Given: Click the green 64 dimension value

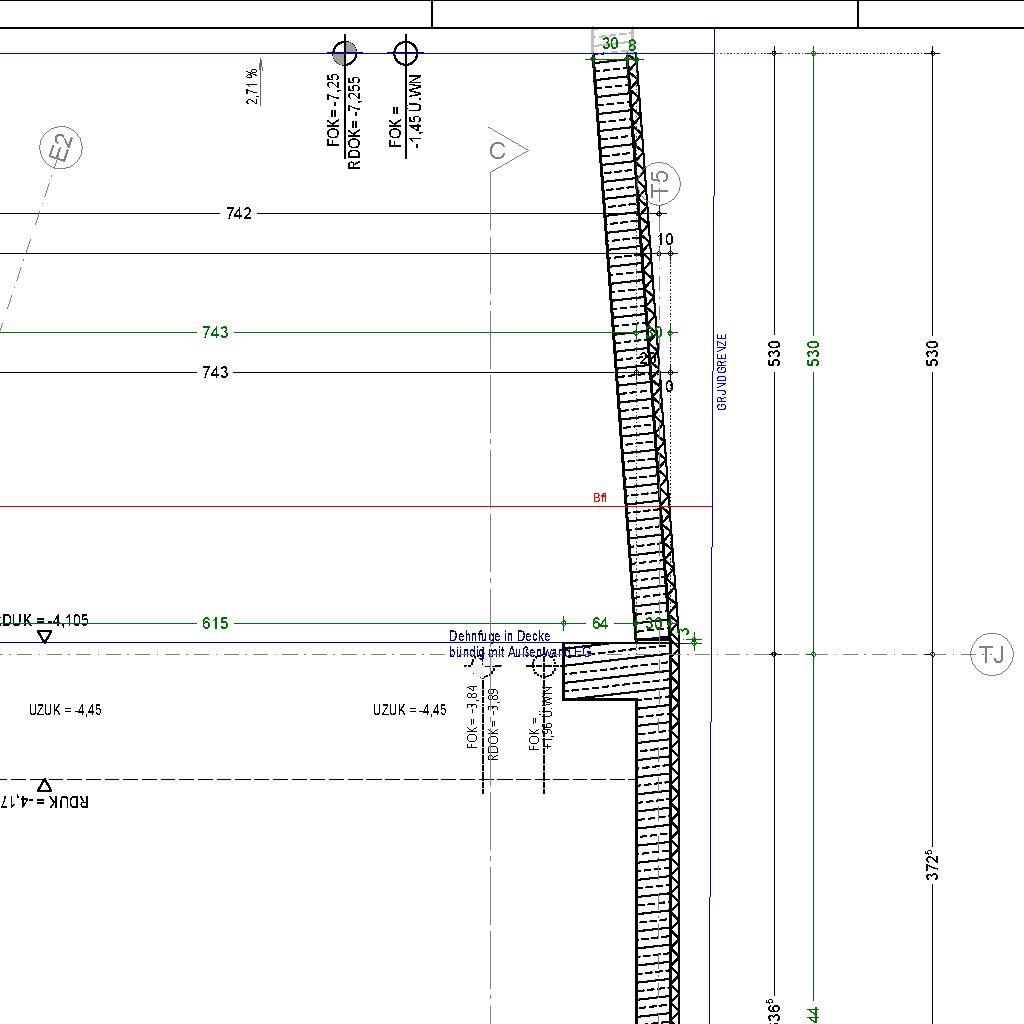Looking at the screenshot, I should tap(599, 623).
